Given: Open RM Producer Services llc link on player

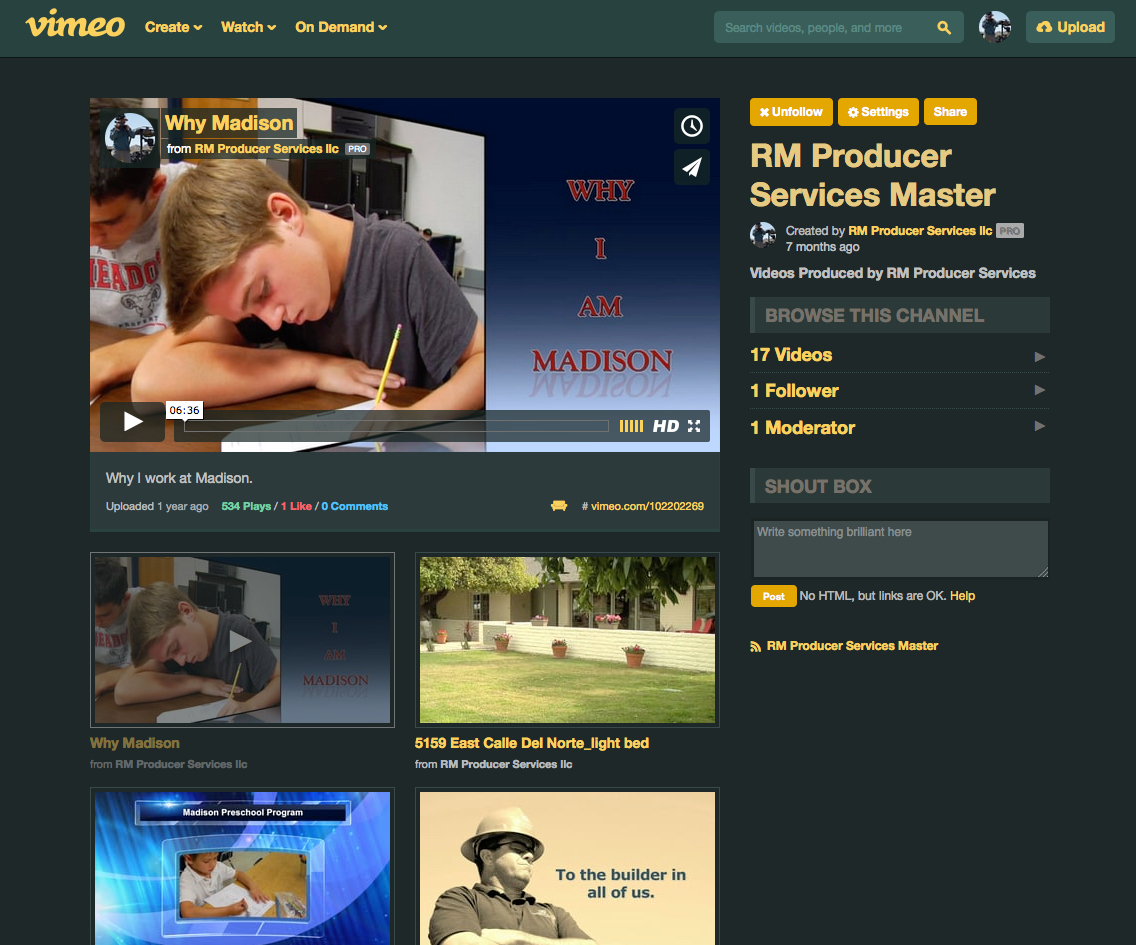Looking at the screenshot, I should [x=266, y=149].
